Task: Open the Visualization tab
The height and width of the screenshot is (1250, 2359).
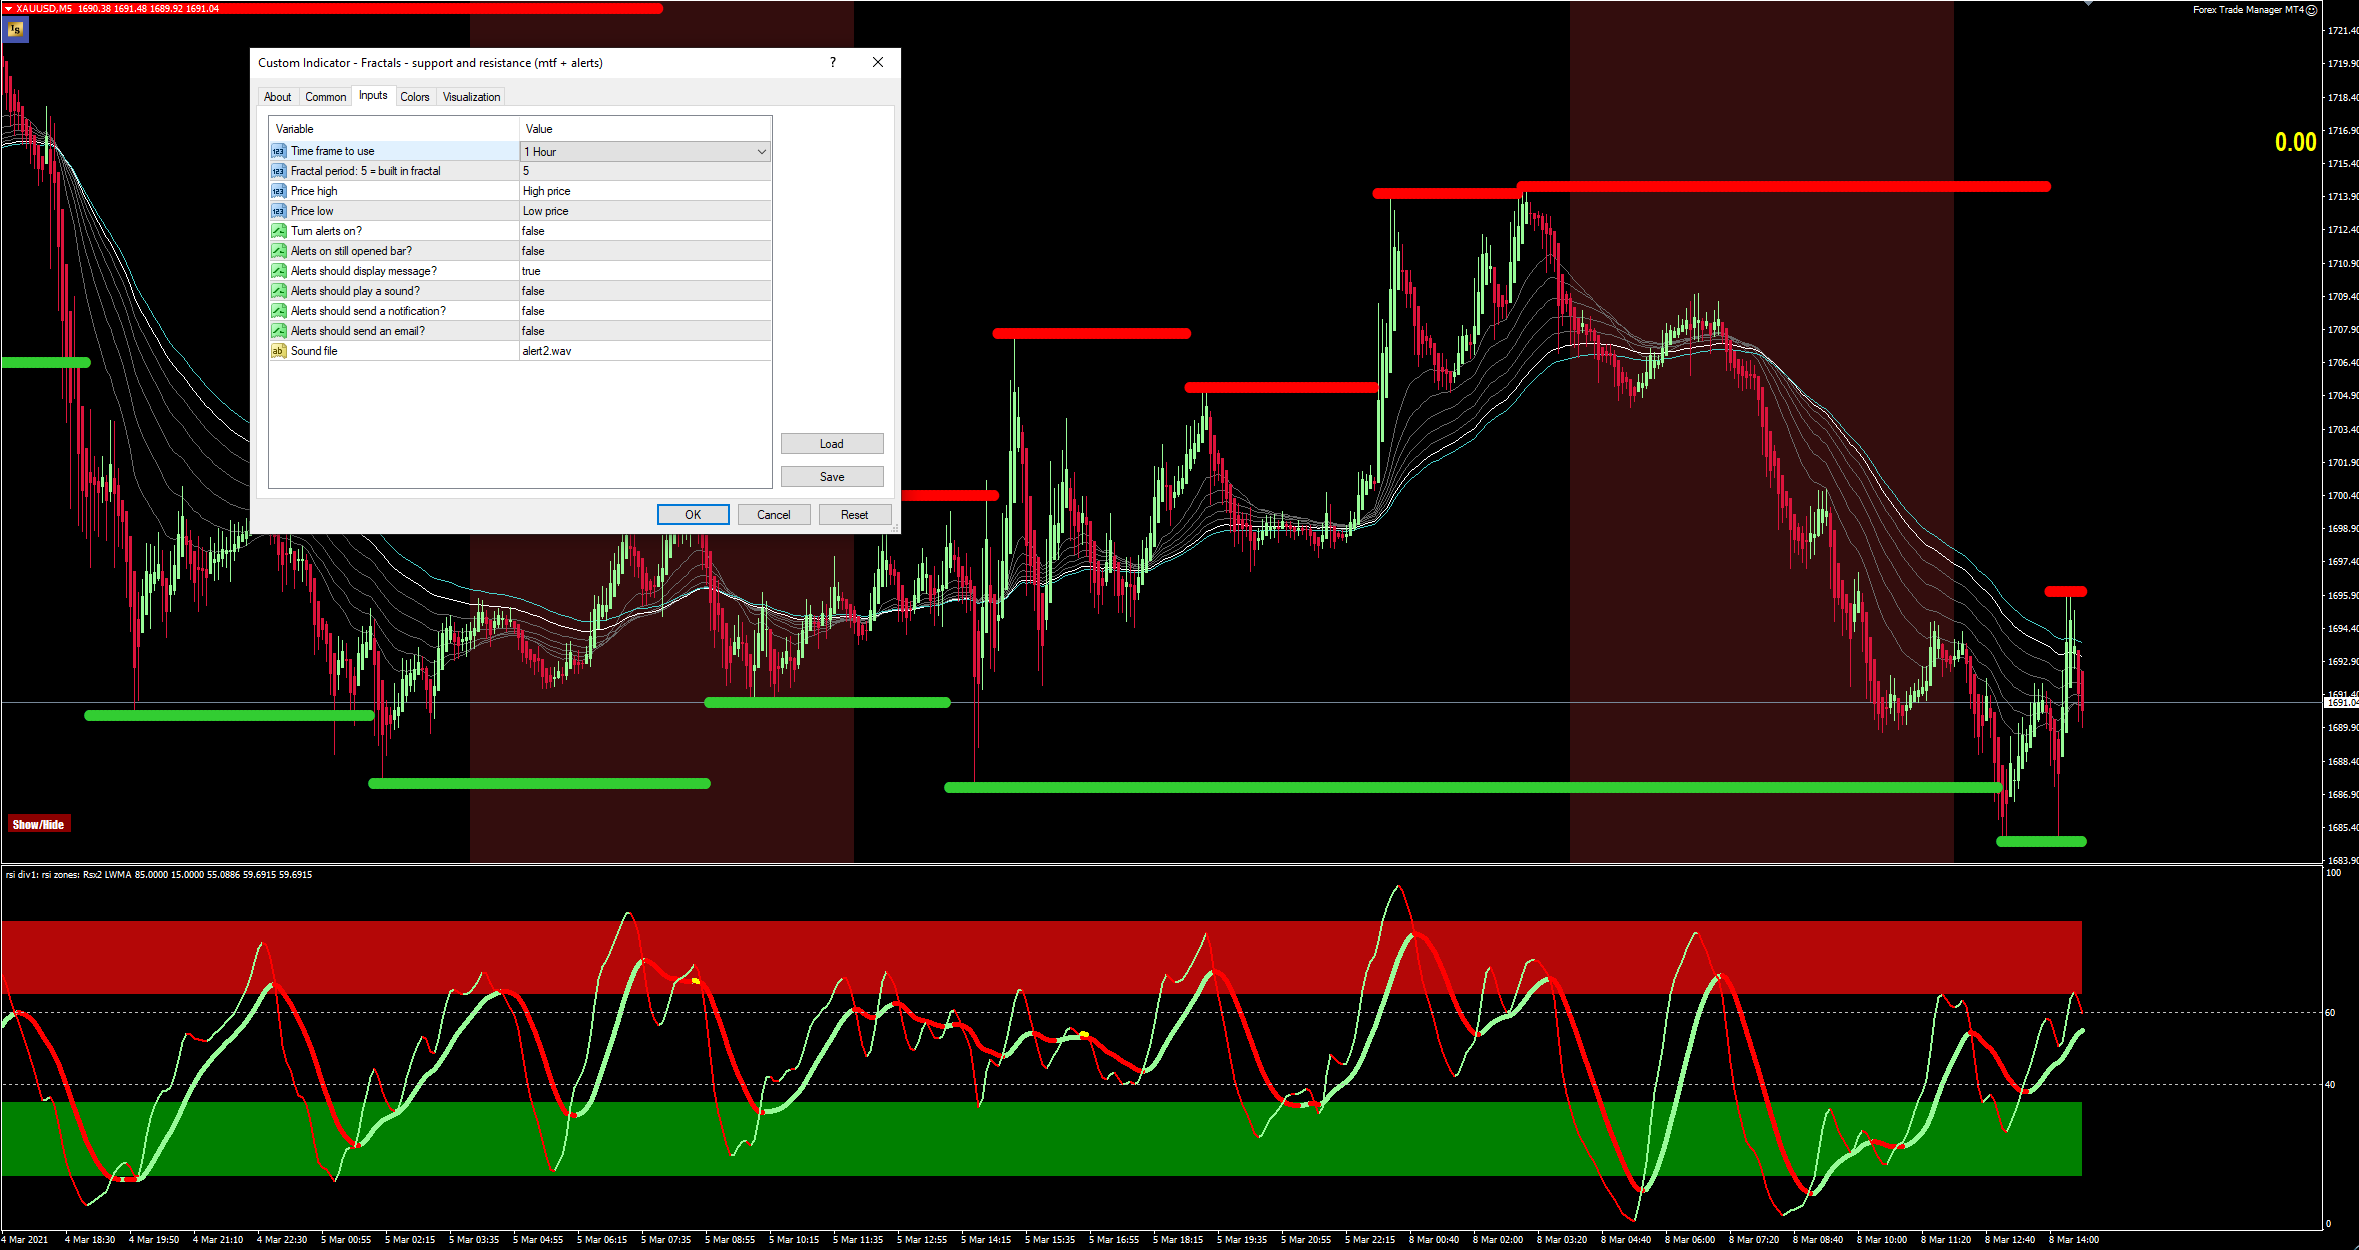Action: [471, 97]
